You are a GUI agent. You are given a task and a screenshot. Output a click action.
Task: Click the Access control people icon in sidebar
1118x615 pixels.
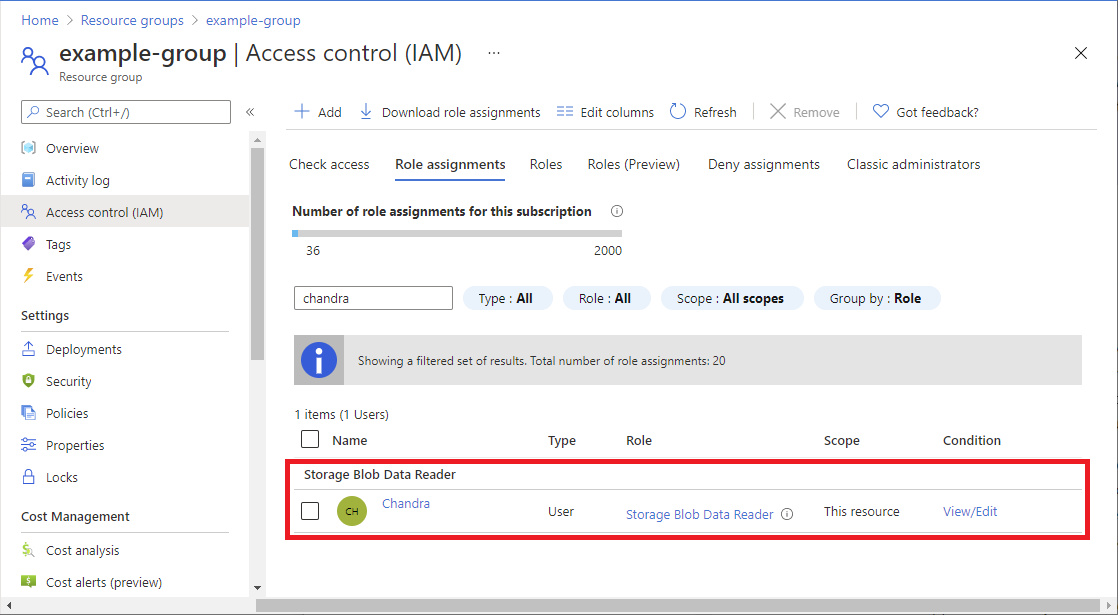point(29,212)
